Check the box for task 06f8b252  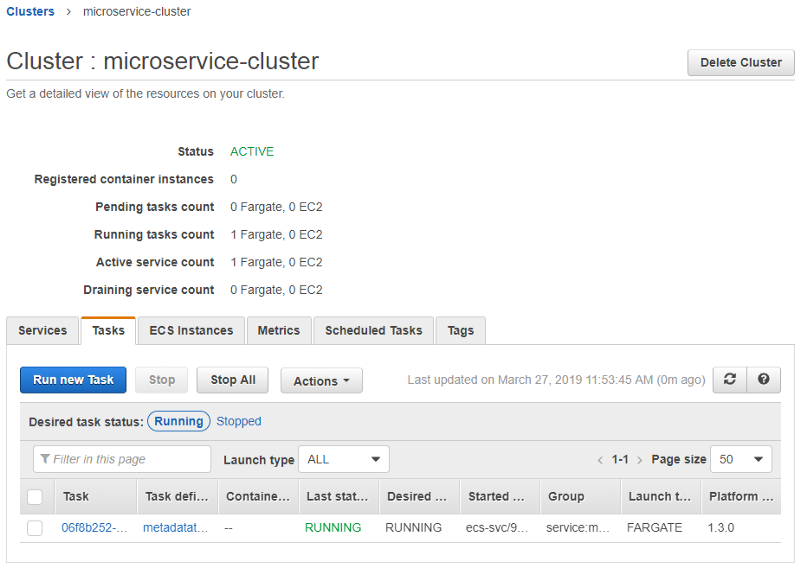pyautogui.click(x=35, y=528)
